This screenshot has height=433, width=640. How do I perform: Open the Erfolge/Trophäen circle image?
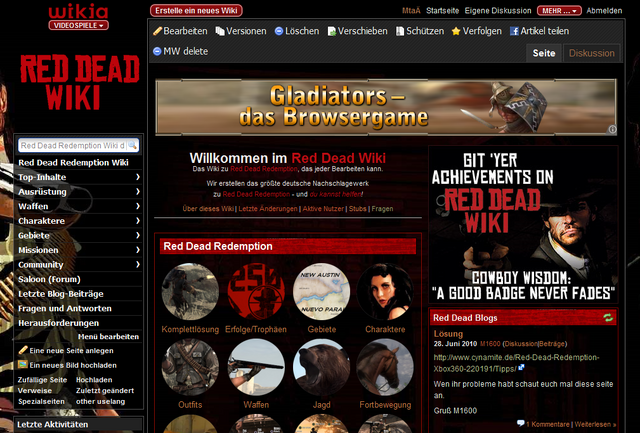tap(256, 291)
